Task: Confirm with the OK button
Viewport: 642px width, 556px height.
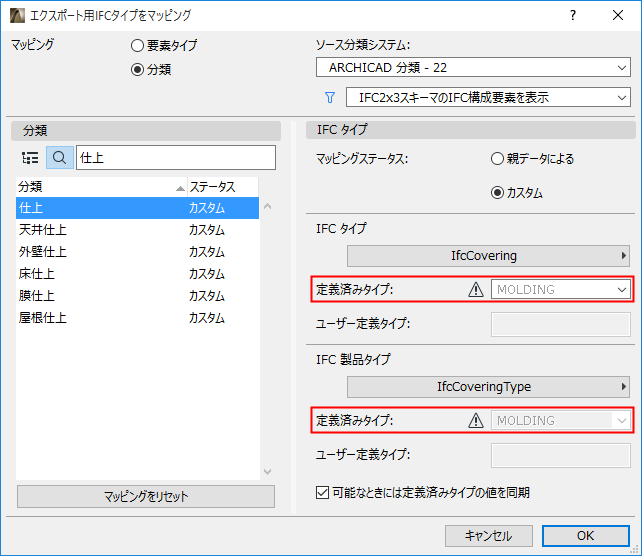Action: click(x=585, y=536)
